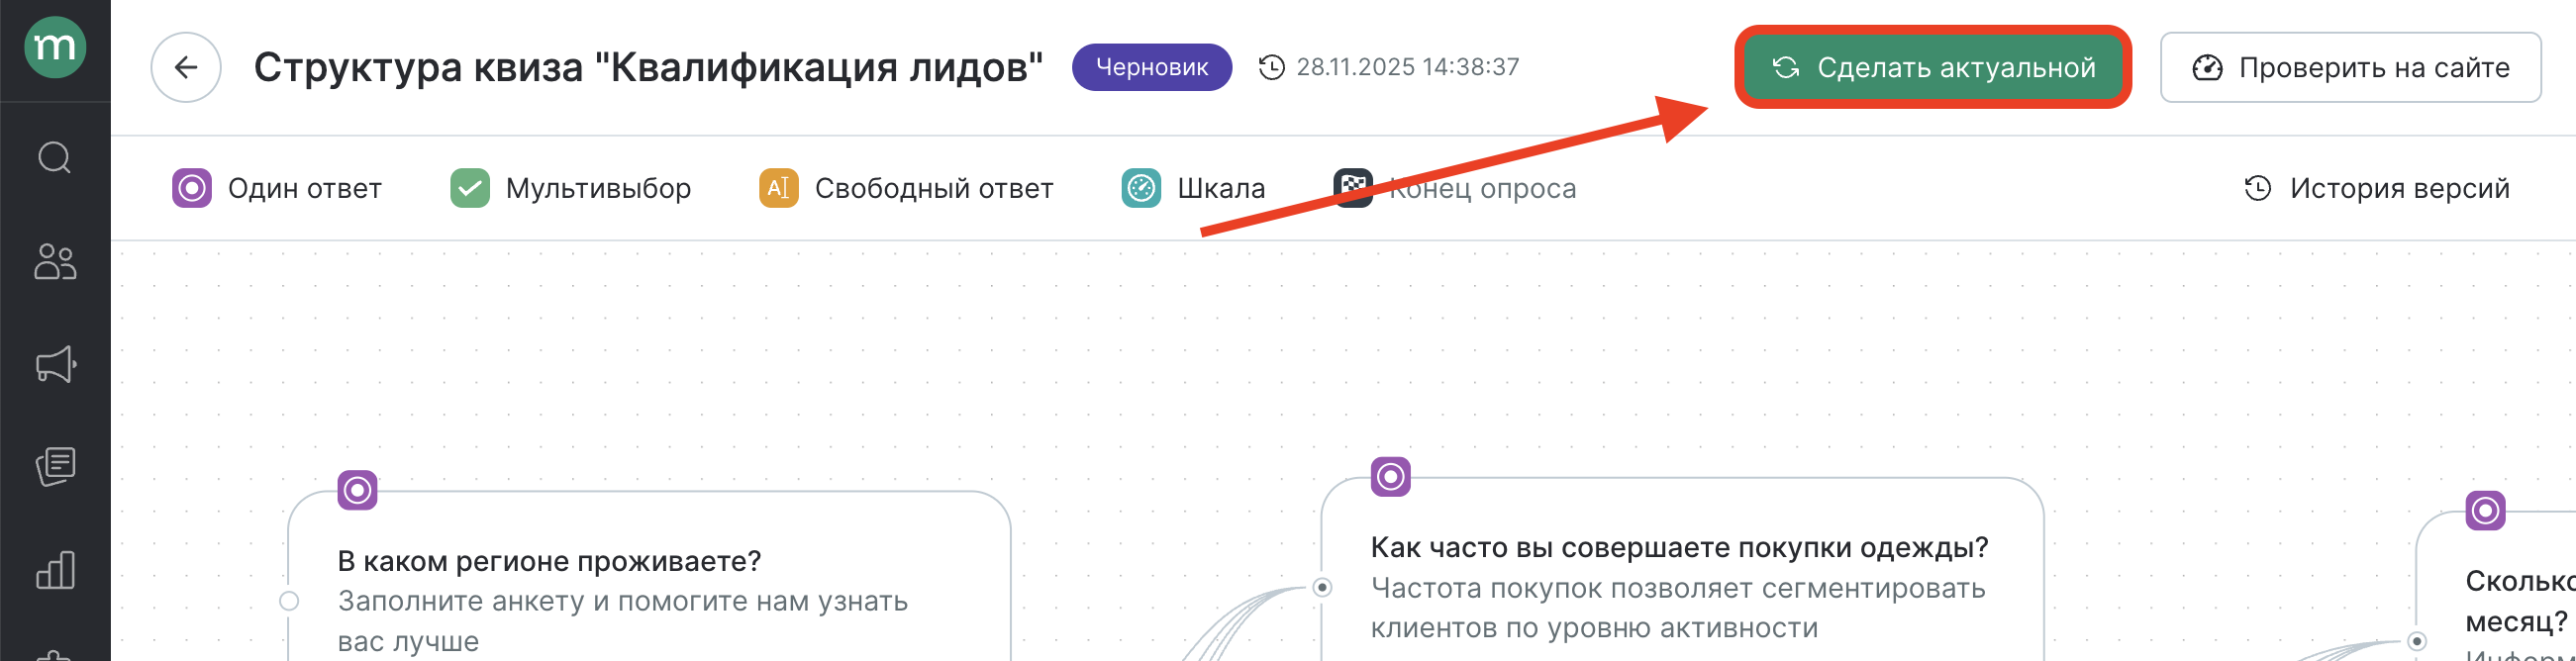Click "В каком регионе проживаете?" title

[549, 561]
